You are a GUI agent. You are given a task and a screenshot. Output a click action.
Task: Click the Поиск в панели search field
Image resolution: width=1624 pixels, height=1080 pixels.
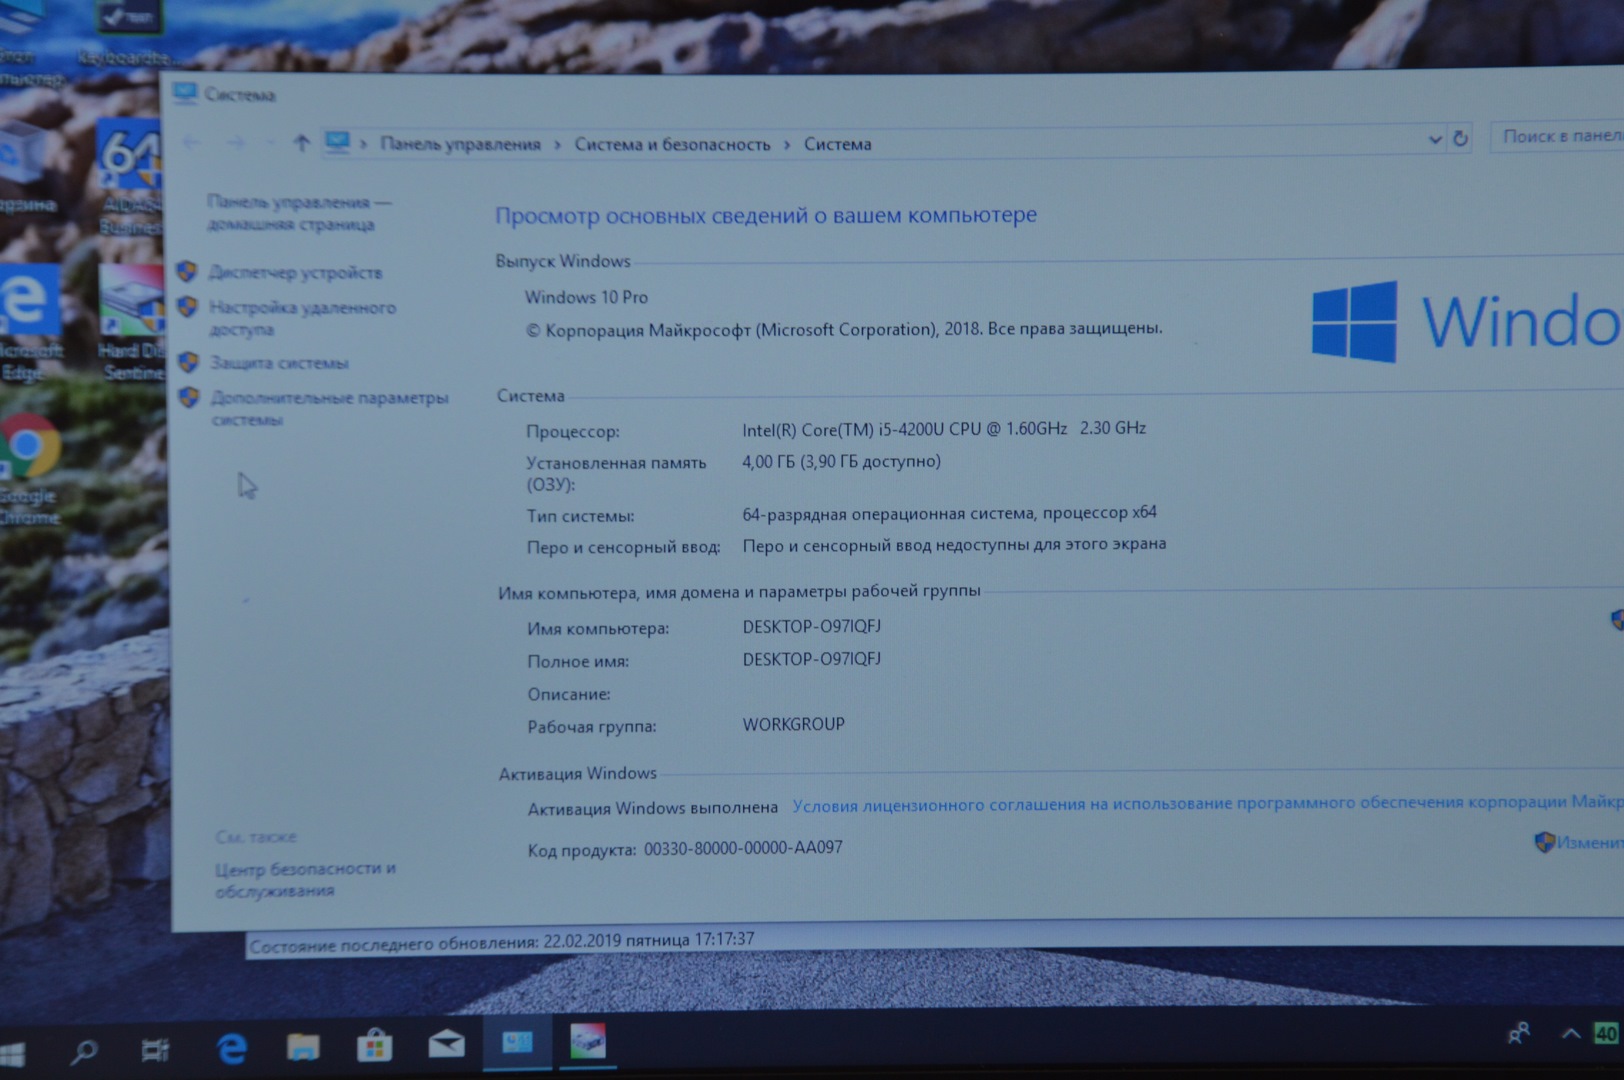[1557, 136]
